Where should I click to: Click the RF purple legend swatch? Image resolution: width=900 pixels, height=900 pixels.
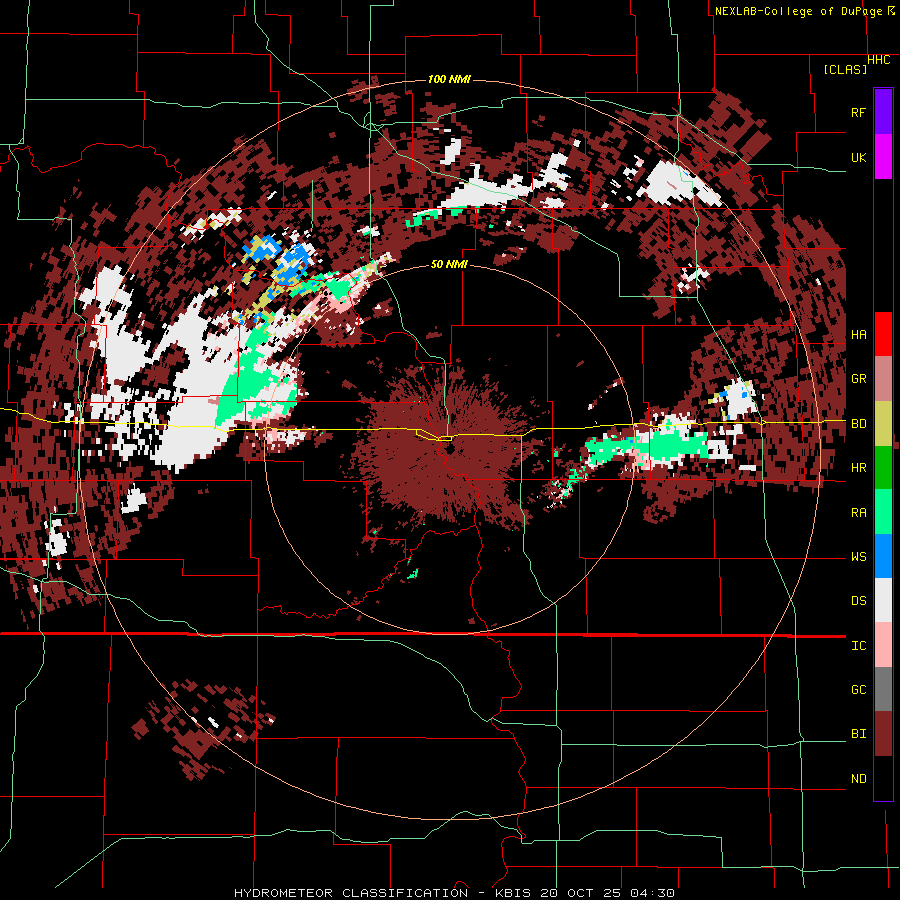(883, 112)
